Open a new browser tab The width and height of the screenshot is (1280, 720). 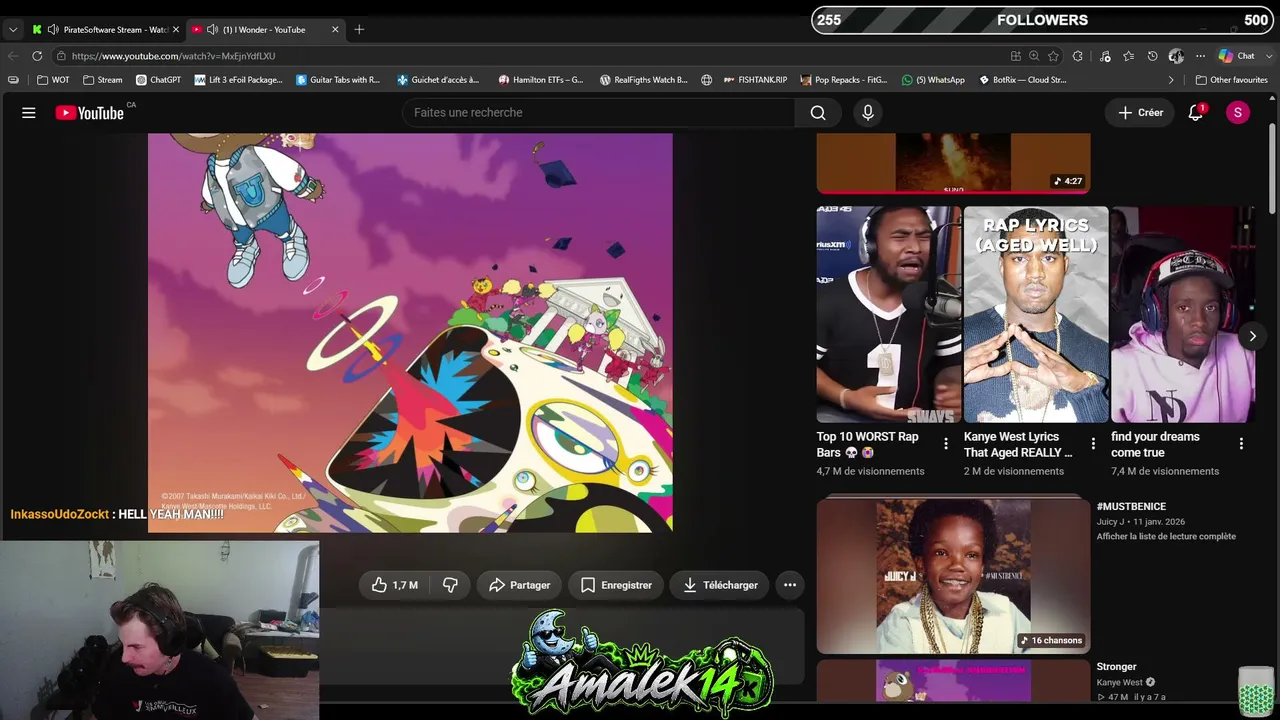coord(359,29)
